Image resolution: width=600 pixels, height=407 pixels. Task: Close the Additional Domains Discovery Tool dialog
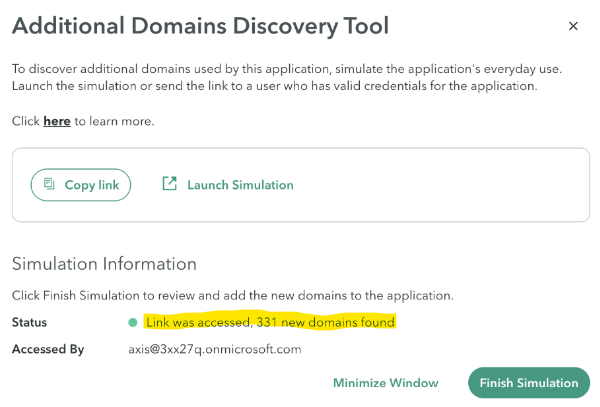[x=573, y=26]
